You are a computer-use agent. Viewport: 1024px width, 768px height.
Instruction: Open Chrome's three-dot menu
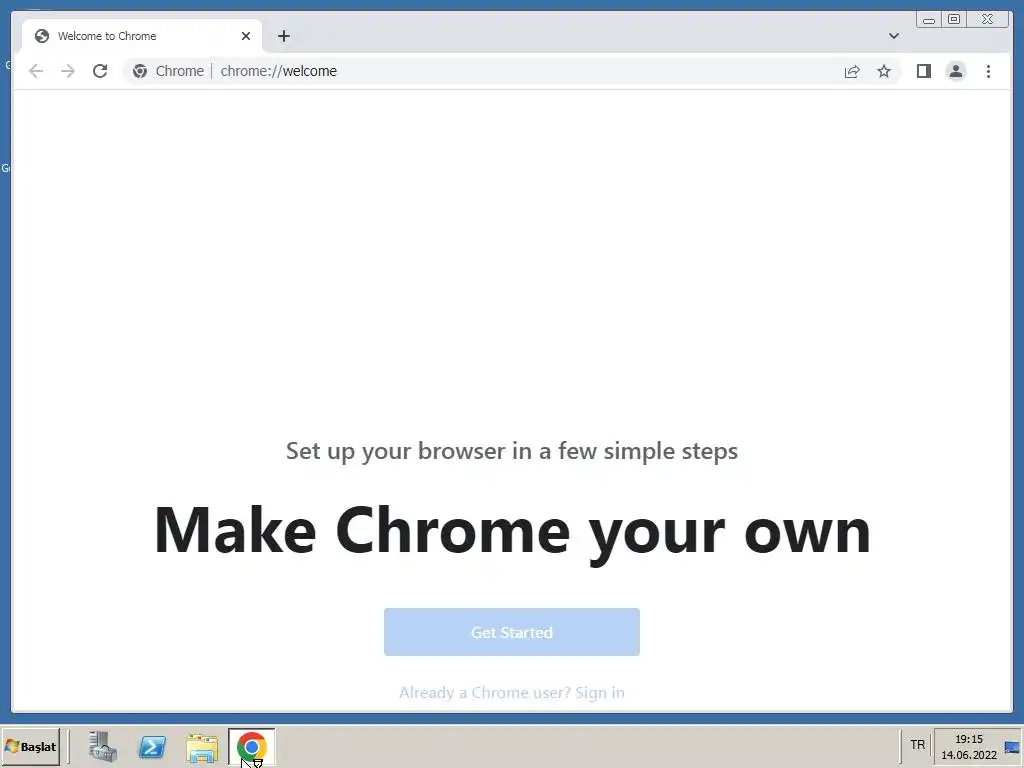tap(988, 71)
